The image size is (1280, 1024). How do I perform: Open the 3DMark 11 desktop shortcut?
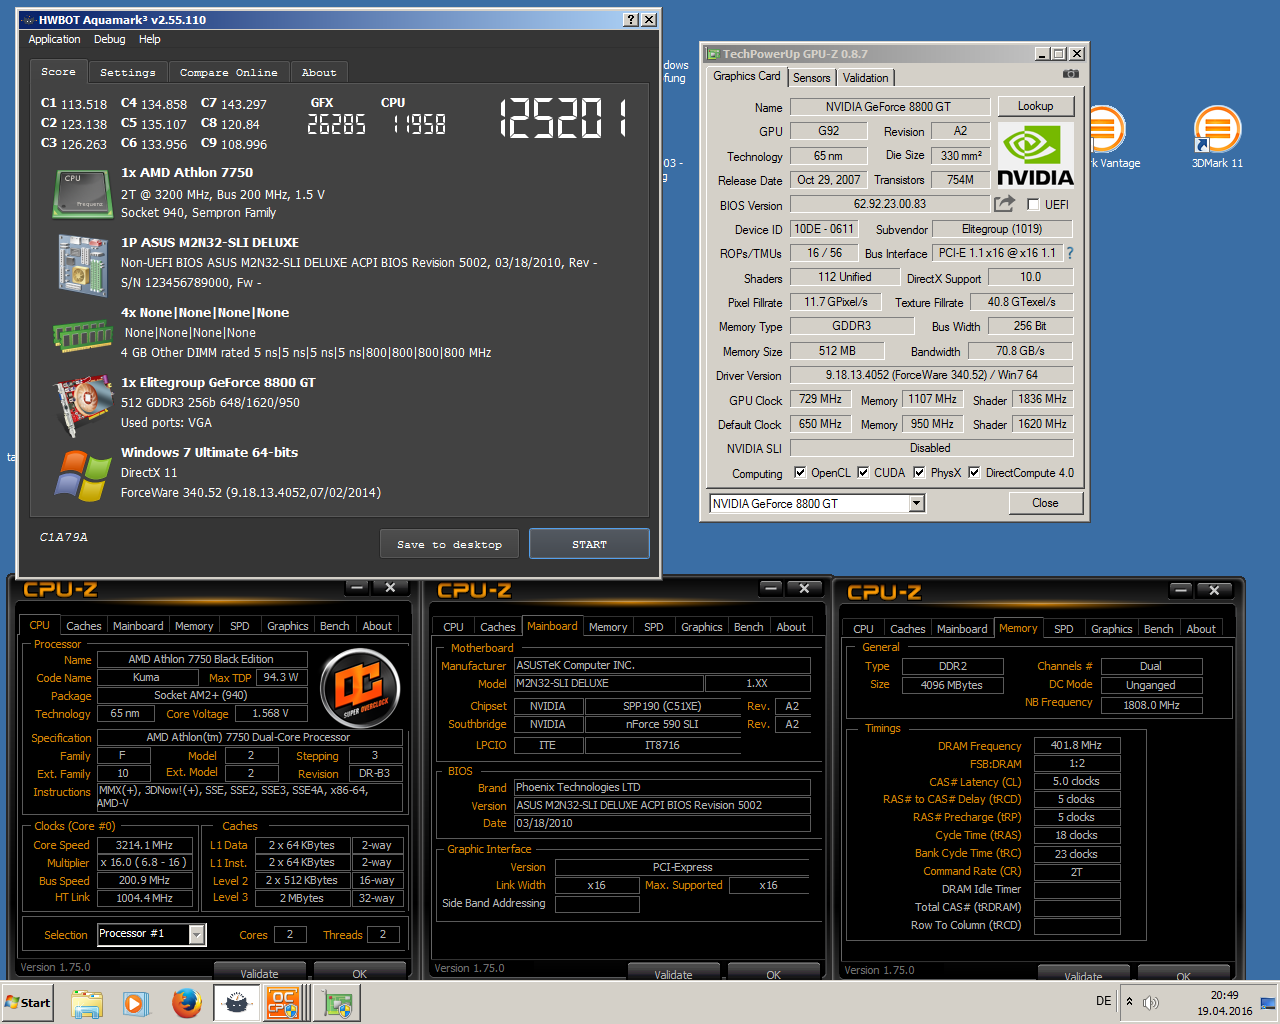click(1217, 137)
